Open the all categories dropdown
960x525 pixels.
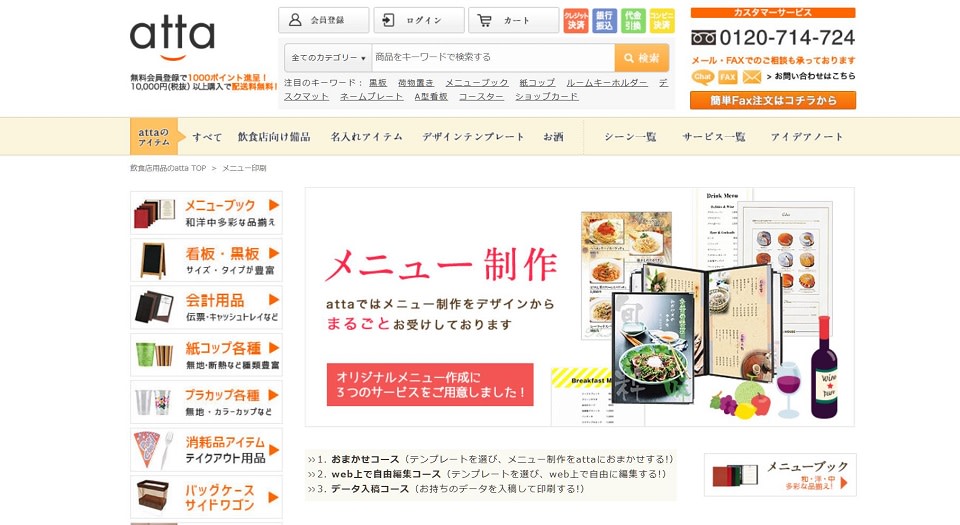click(x=328, y=58)
